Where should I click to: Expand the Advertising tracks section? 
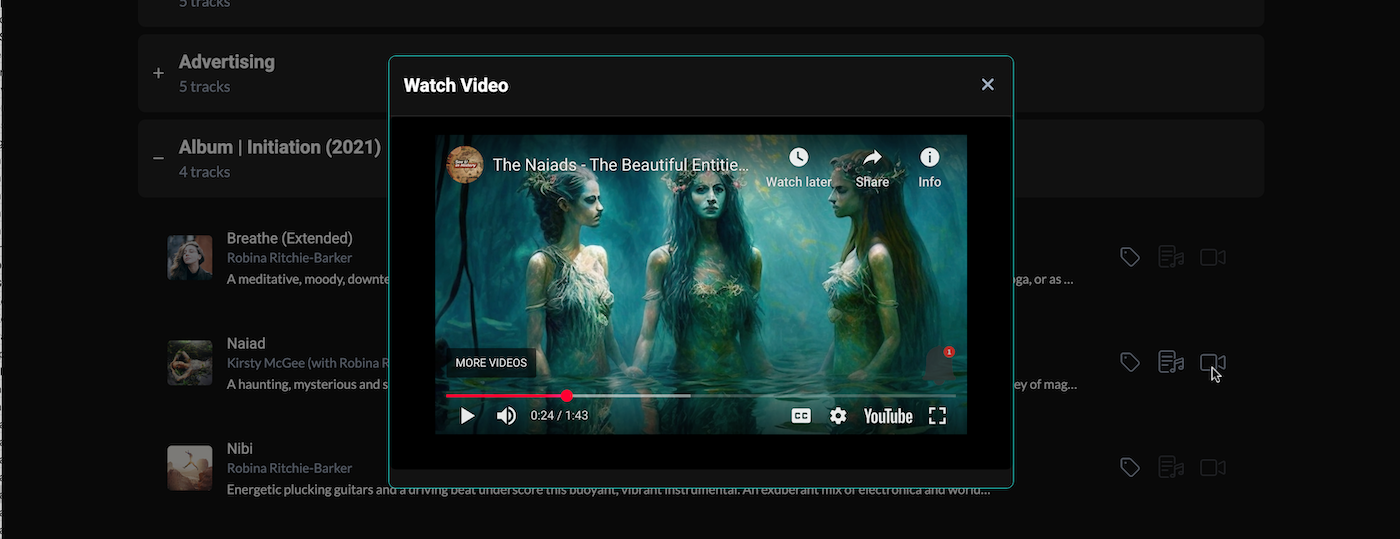[158, 73]
